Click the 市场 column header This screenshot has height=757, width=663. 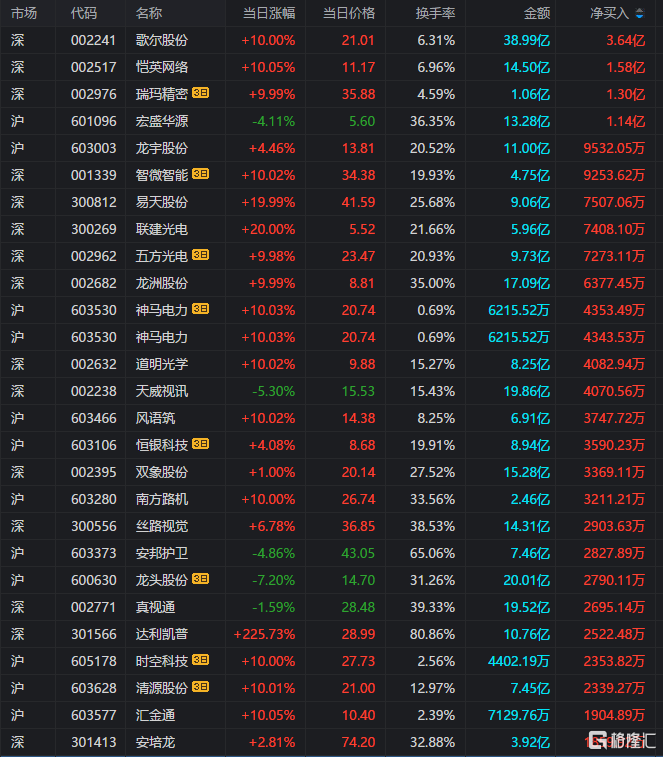[24, 14]
